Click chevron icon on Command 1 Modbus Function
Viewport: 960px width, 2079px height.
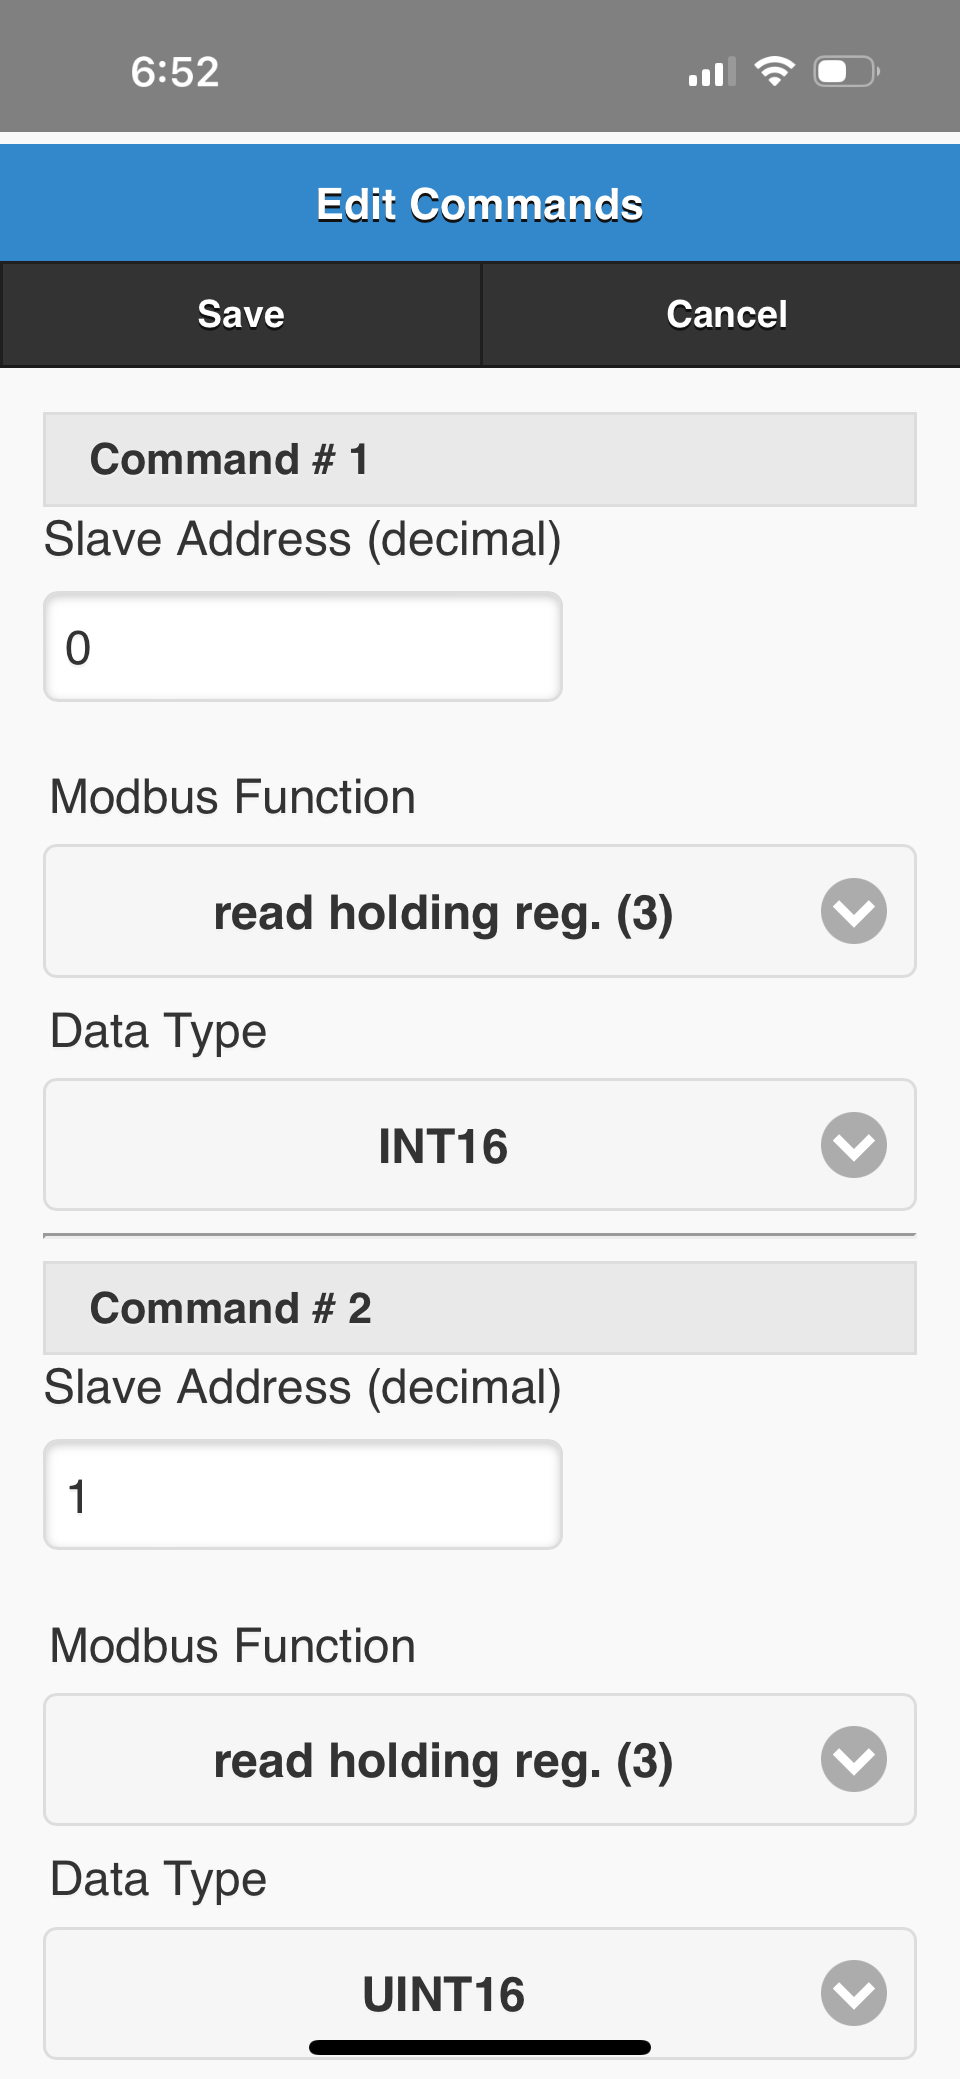854,911
